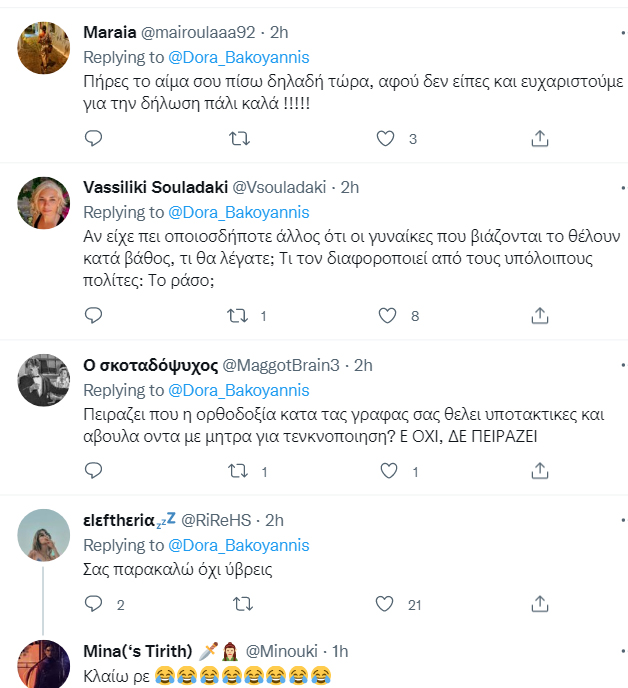Reply to Ο σκοταδόψυχος tweet
Screen dimensions: 628x688
pyautogui.click(x=93, y=470)
